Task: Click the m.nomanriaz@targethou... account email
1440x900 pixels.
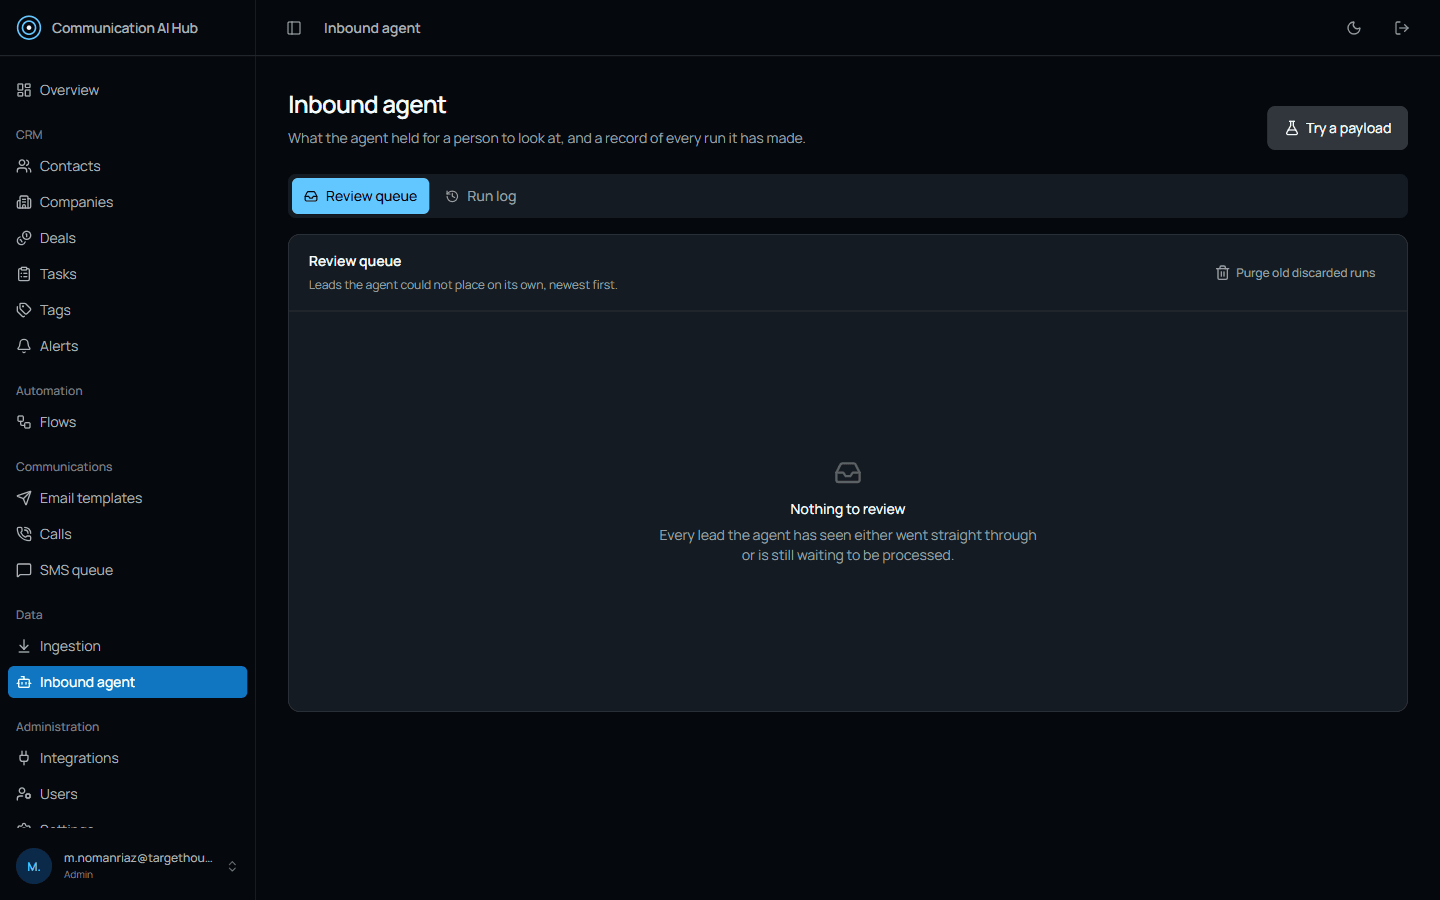Action: tap(138, 858)
